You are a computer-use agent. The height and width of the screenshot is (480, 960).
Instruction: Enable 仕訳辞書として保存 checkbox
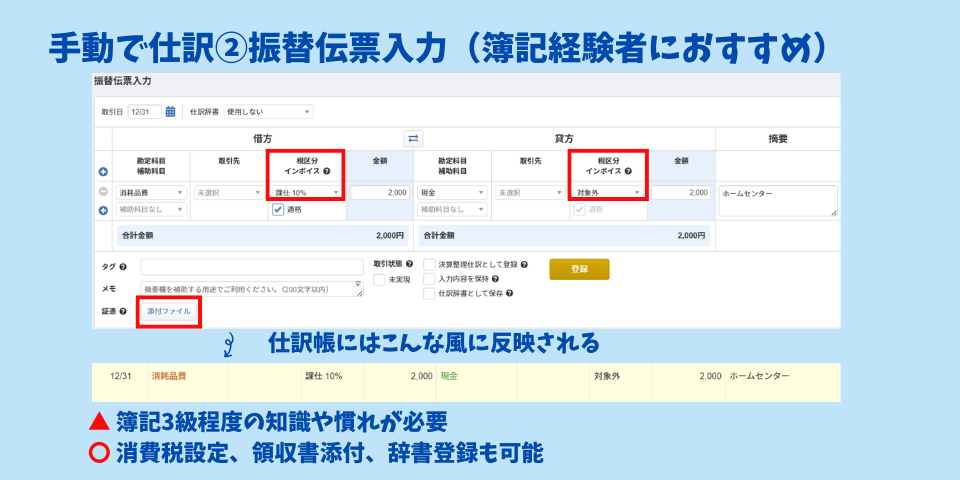[429, 293]
